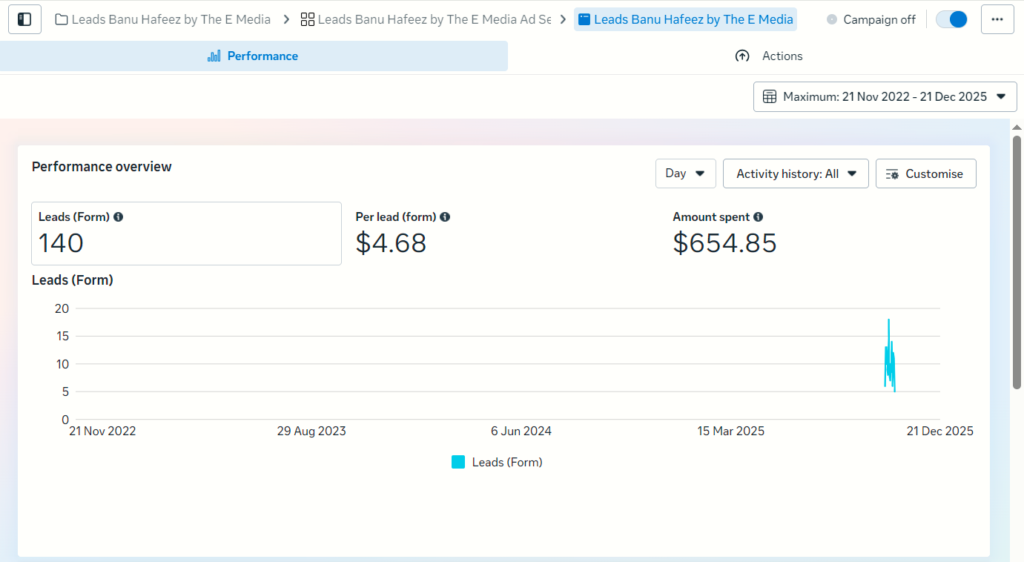Click info icon beside Per lead (form)
The image size is (1024, 562).
tap(445, 217)
